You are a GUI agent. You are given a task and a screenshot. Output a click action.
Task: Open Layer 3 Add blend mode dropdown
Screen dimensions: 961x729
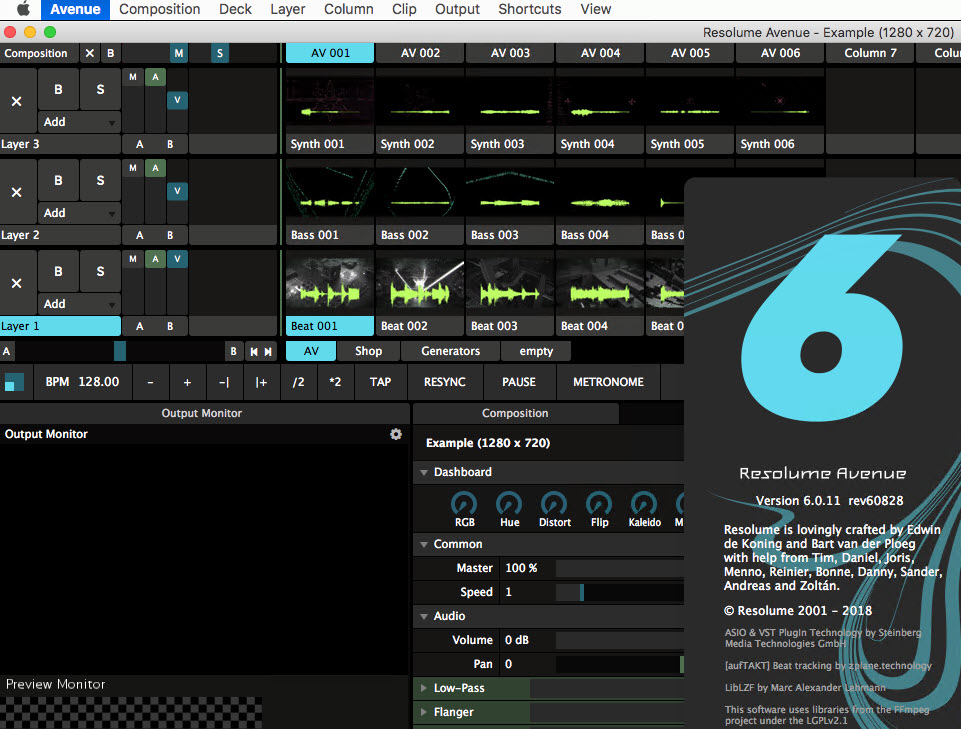tap(79, 122)
